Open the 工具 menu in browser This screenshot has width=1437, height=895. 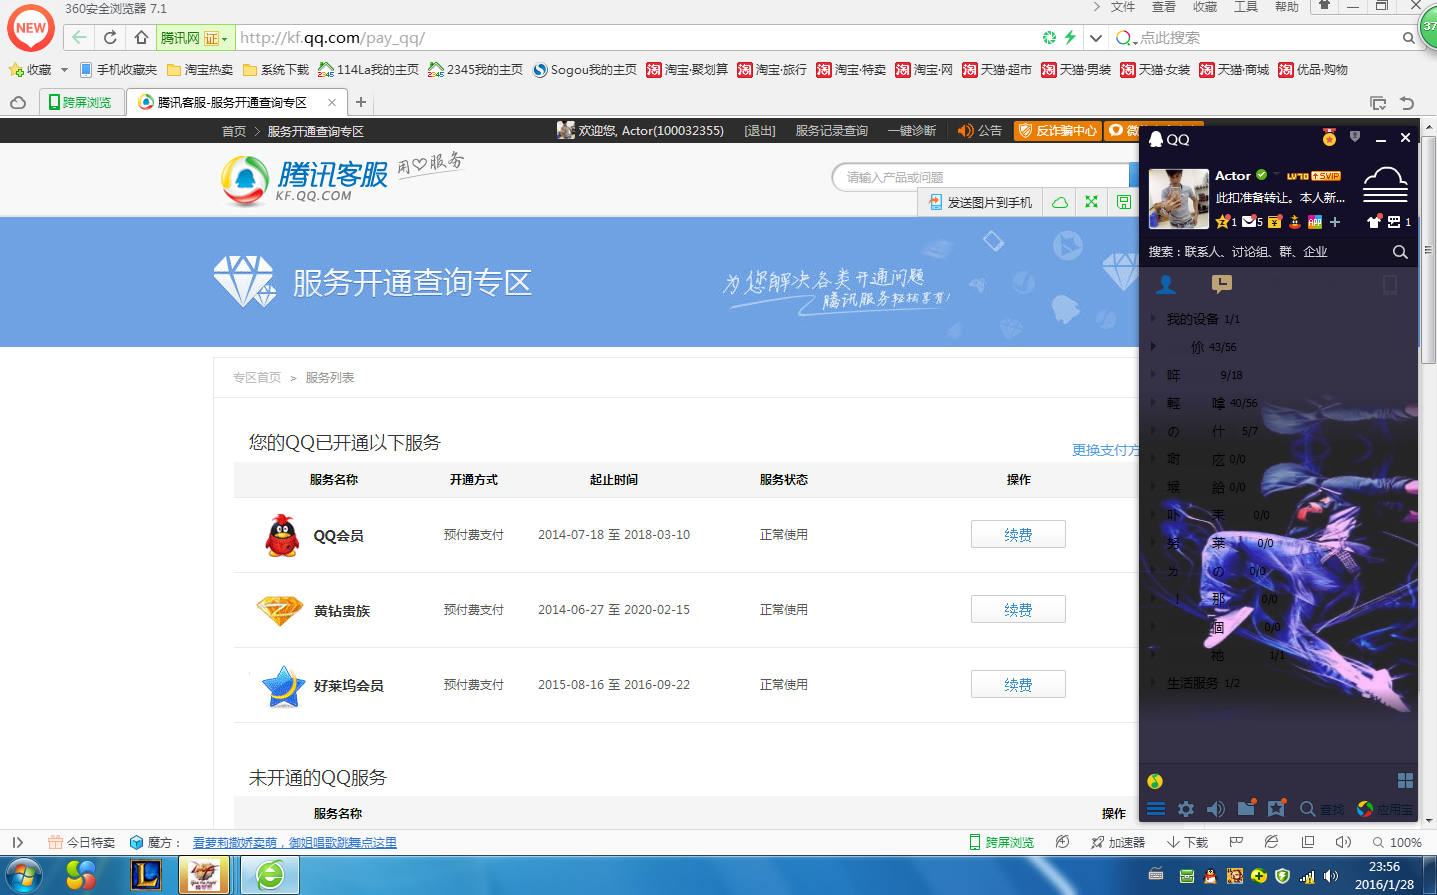[x=1246, y=7]
